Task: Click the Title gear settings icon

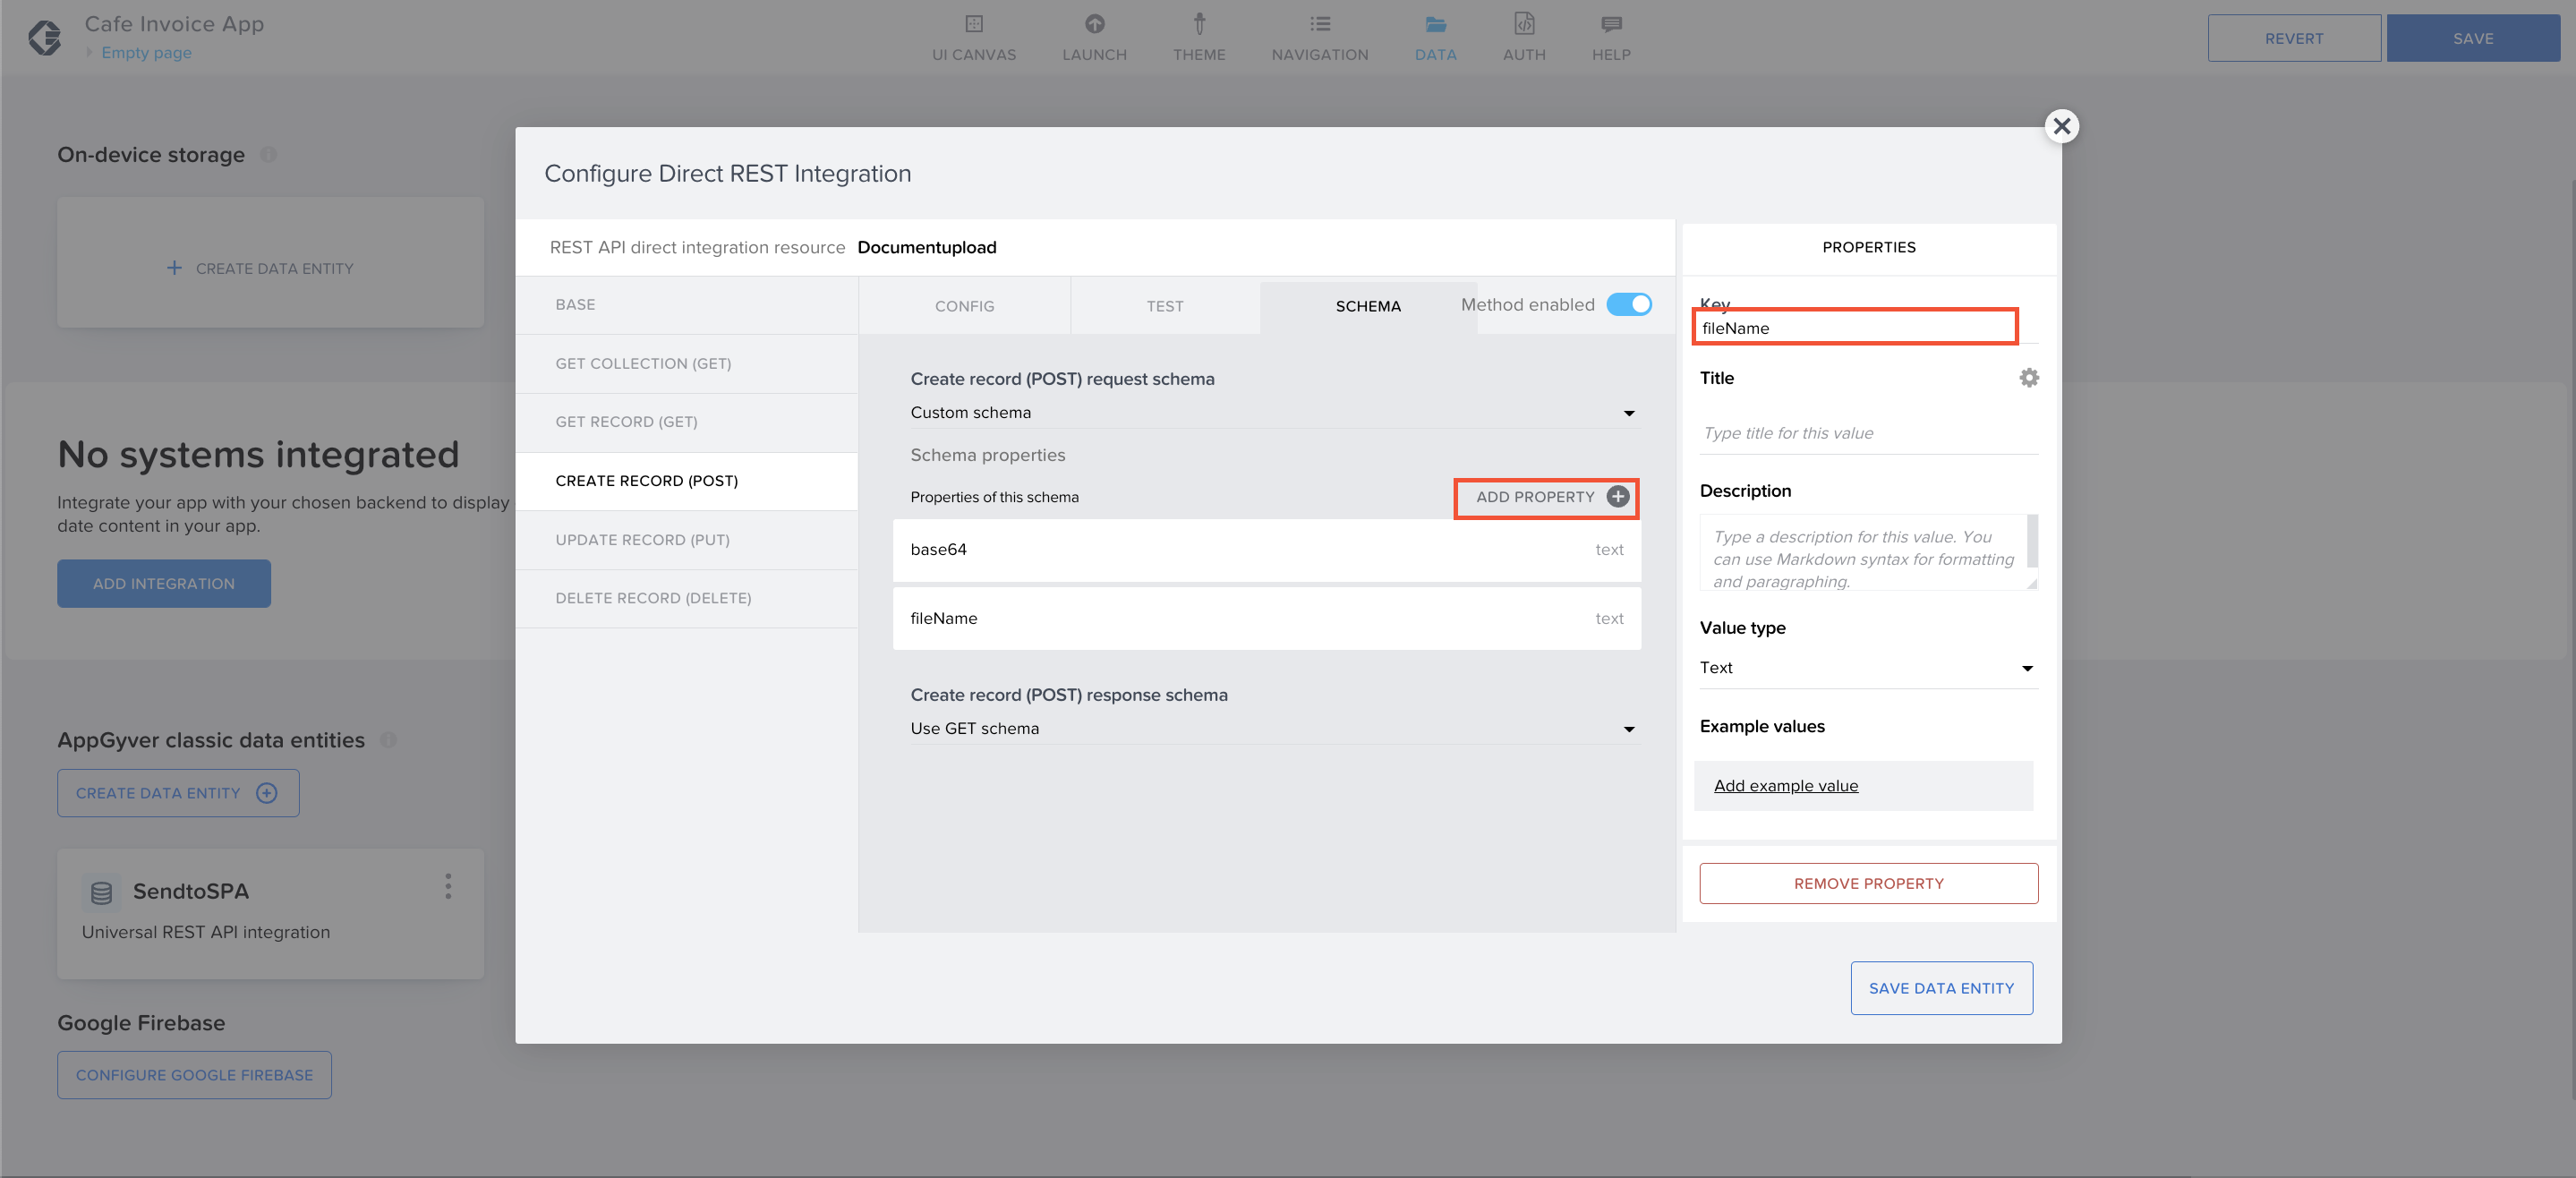Action: (2028, 378)
